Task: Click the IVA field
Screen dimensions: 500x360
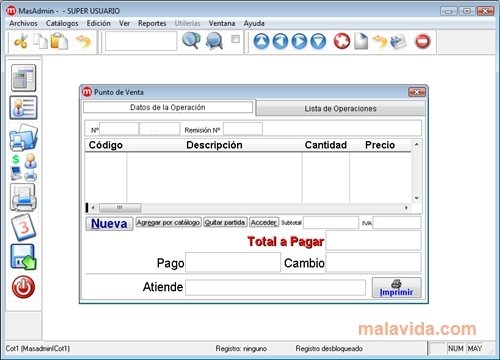Action: [x=397, y=223]
